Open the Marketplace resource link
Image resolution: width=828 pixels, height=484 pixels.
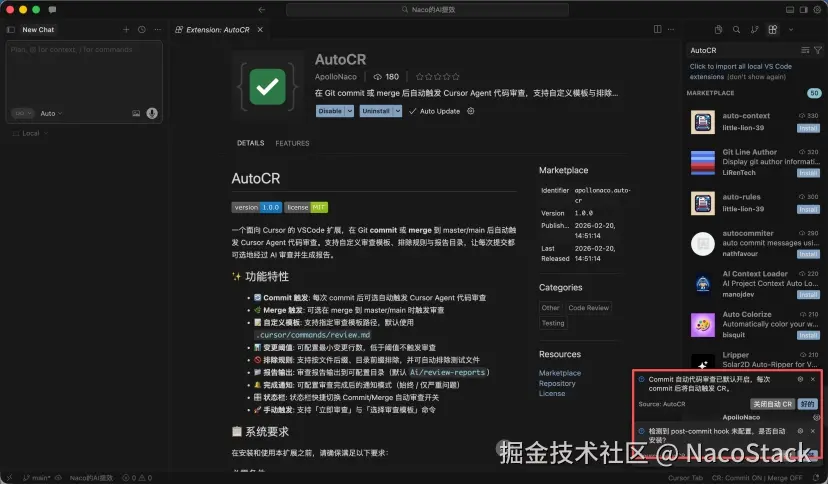tap(560, 373)
